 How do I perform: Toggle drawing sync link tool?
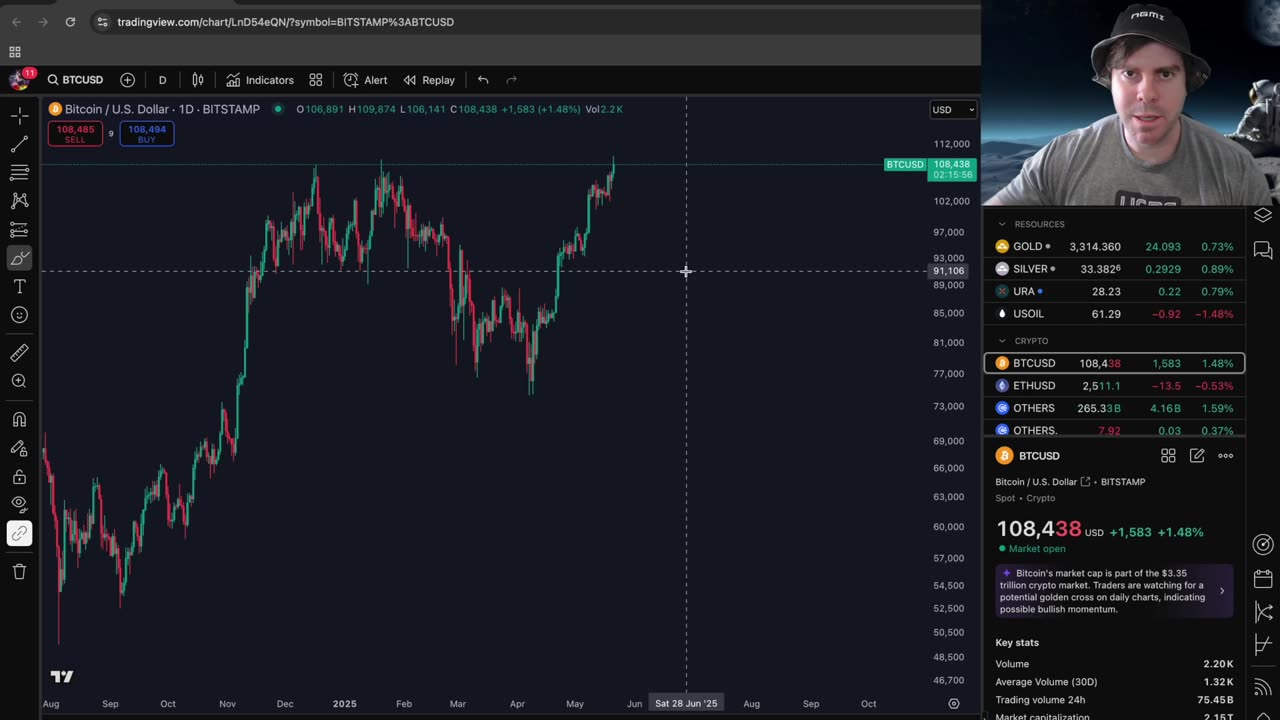coord(19,534)
